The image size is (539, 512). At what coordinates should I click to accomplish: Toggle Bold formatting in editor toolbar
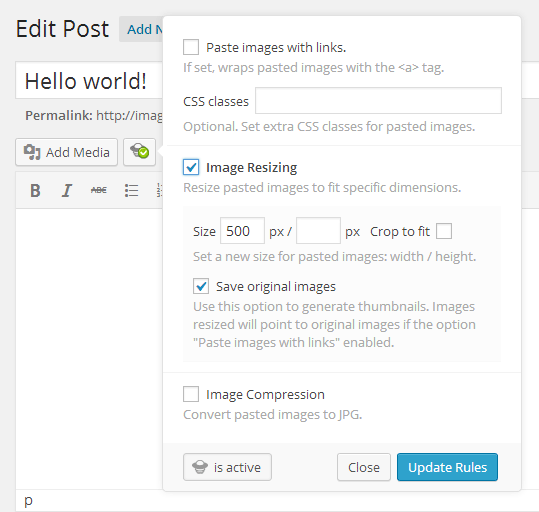[35, 190]
